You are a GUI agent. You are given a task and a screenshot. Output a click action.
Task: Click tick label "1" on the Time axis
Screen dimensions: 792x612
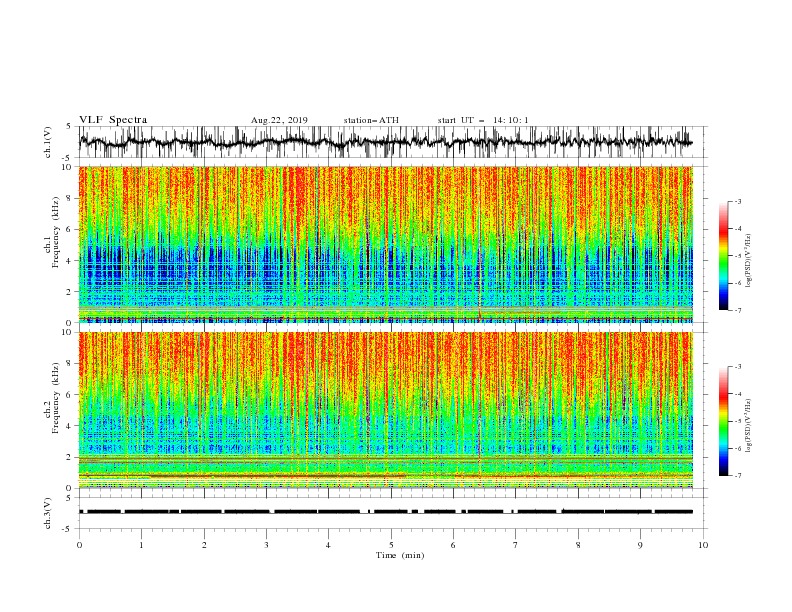[141, 545]
